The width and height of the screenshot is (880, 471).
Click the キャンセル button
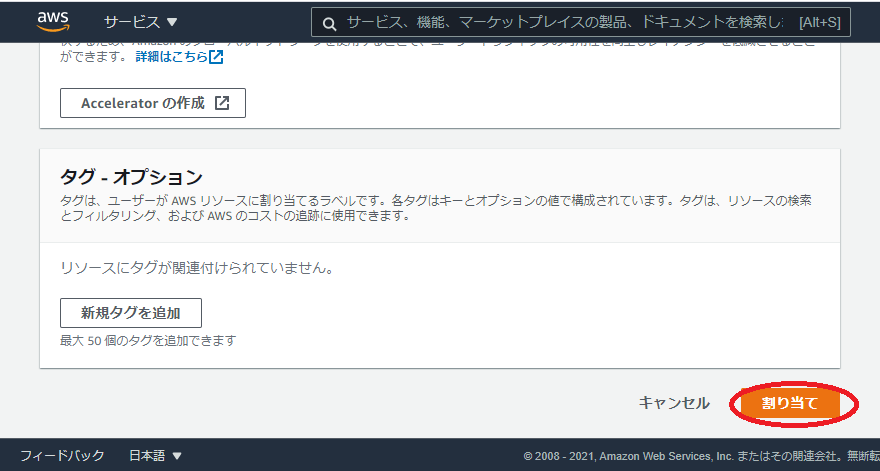[674, 403]
